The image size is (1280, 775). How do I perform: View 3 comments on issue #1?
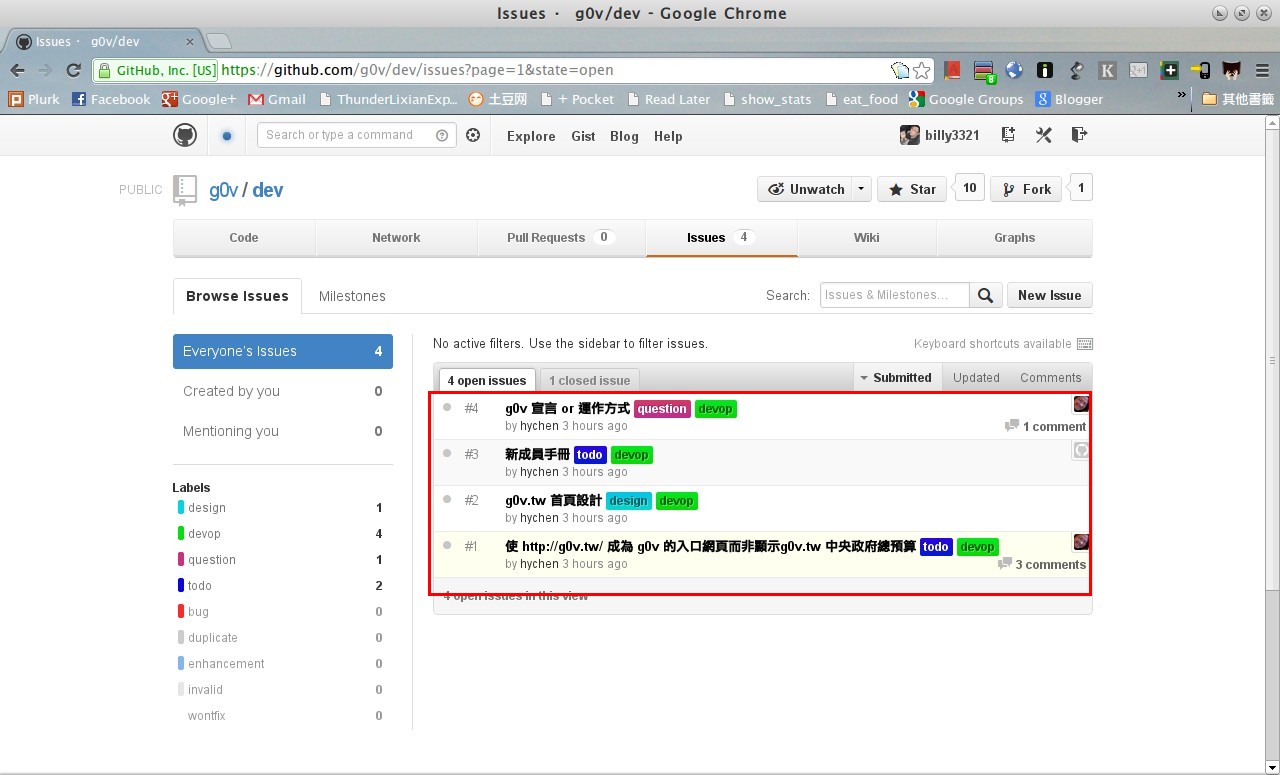click(1041, 564)
